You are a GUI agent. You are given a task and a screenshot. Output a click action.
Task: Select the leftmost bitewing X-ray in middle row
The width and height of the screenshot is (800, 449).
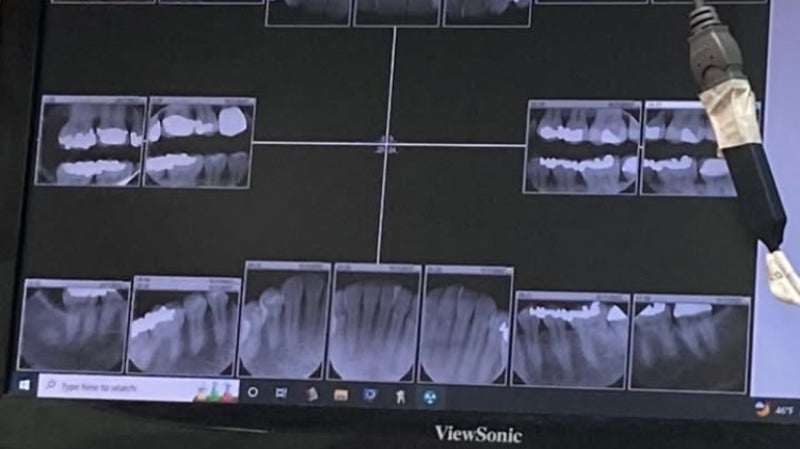coord(91,141)
